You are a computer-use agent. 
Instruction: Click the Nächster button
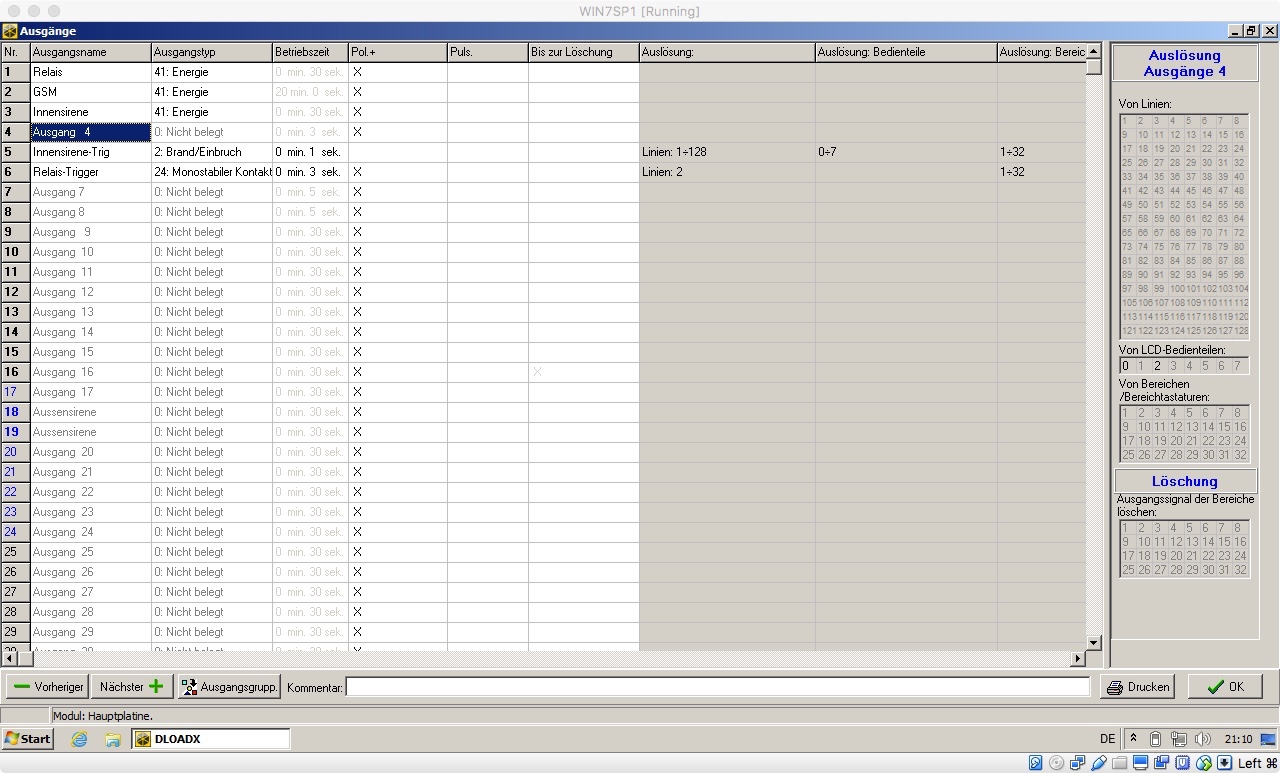[131, 687]
